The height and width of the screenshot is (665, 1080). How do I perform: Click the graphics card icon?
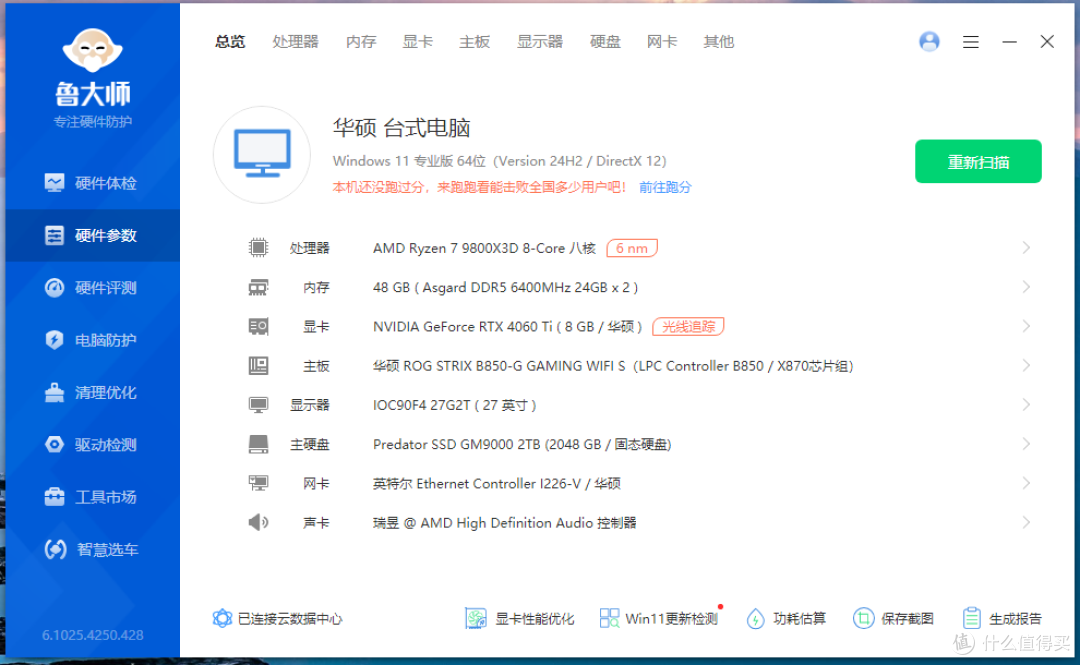tap(258, 326)
